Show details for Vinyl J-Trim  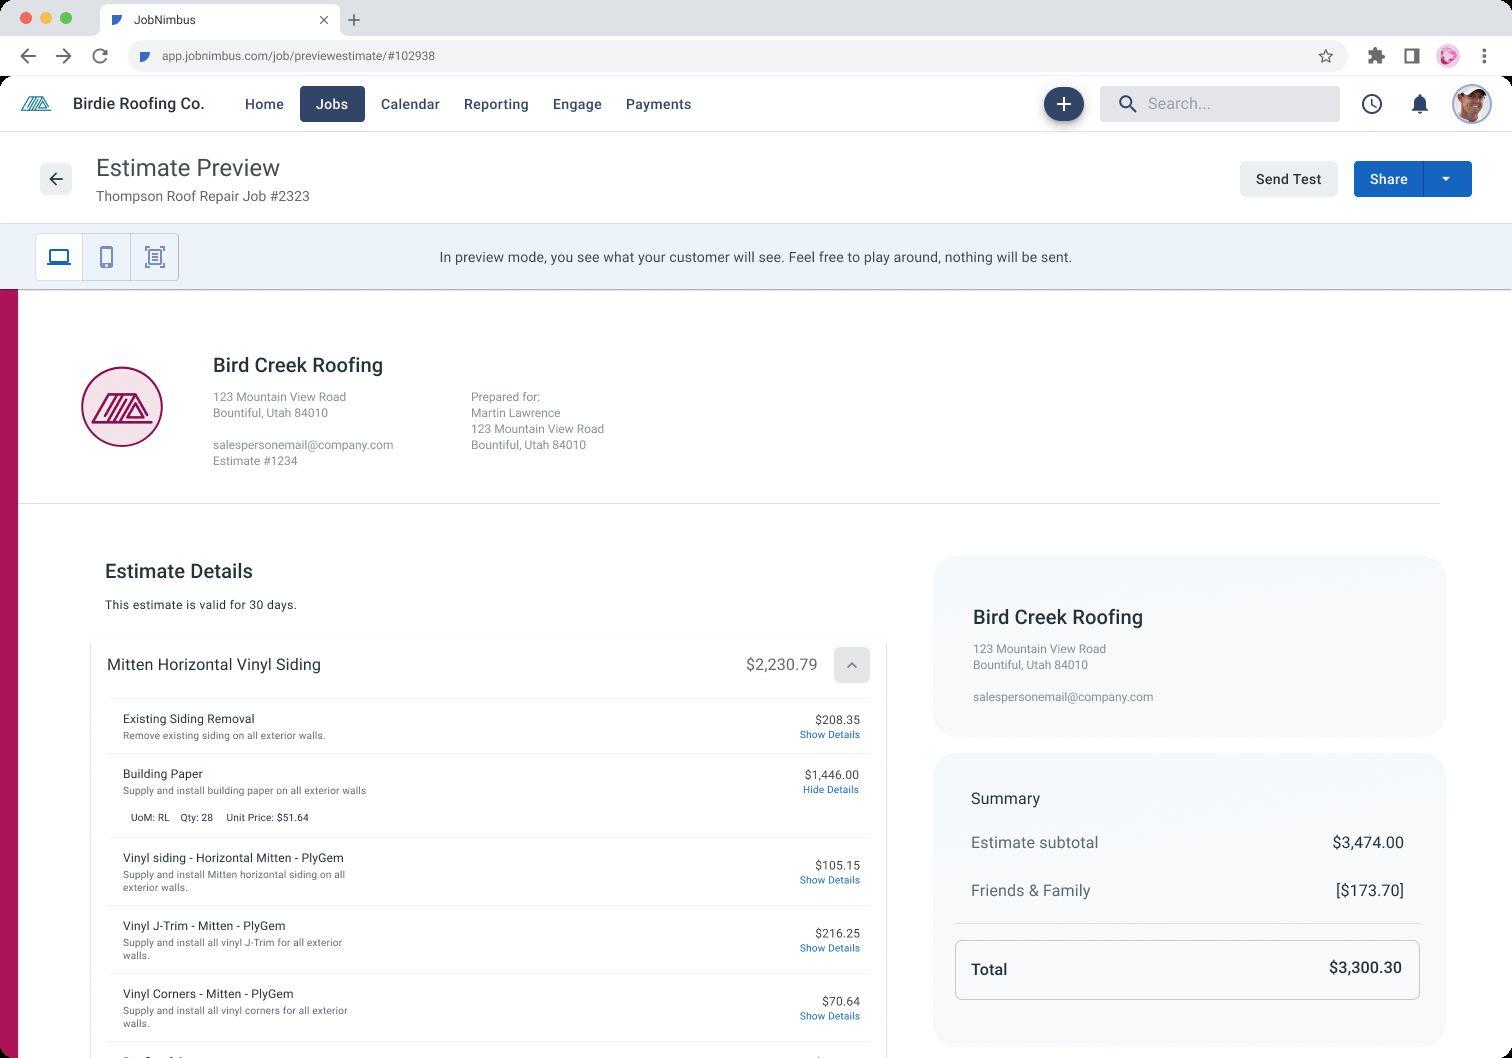pyautogui.click(x=829, y=949)
